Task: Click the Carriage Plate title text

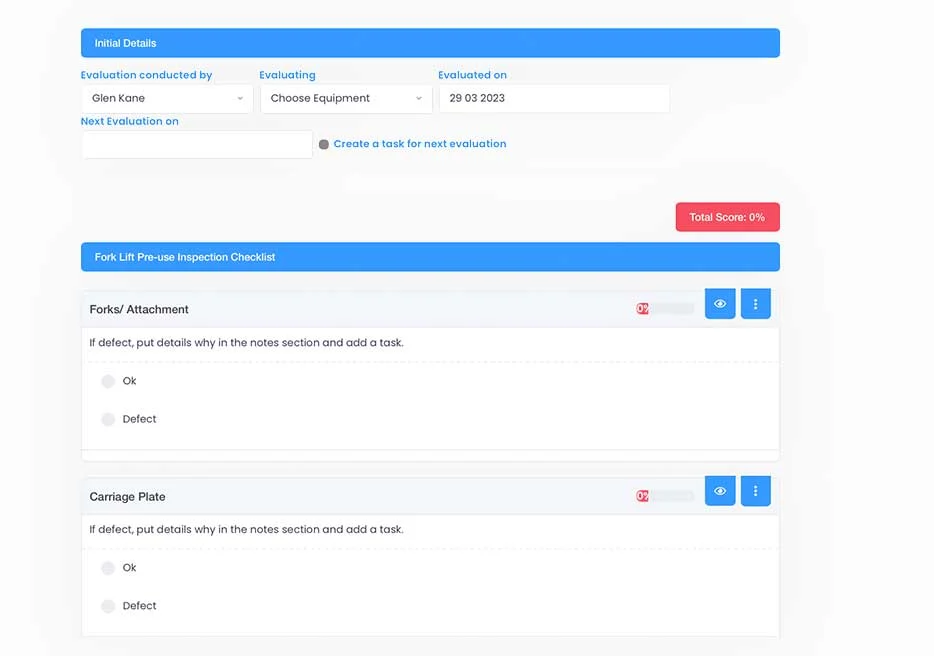Action: [x=127, y=496]
